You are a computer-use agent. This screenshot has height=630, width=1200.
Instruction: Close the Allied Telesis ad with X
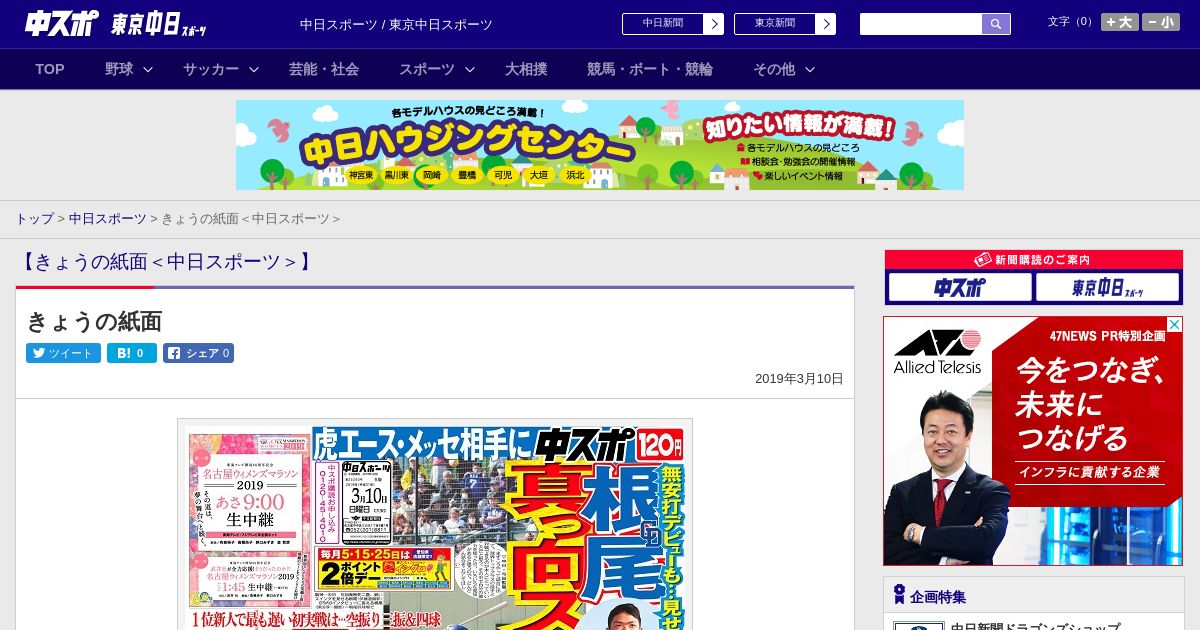click(1175, 324)
